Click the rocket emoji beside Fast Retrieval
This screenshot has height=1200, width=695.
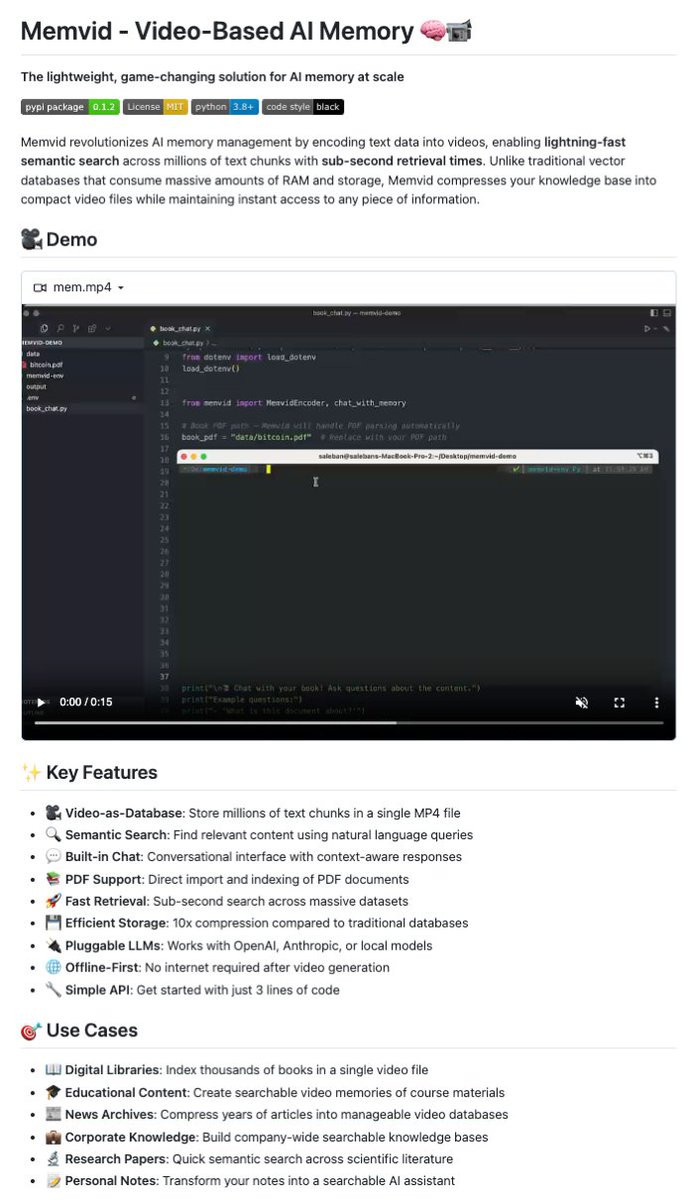point(53,901)
